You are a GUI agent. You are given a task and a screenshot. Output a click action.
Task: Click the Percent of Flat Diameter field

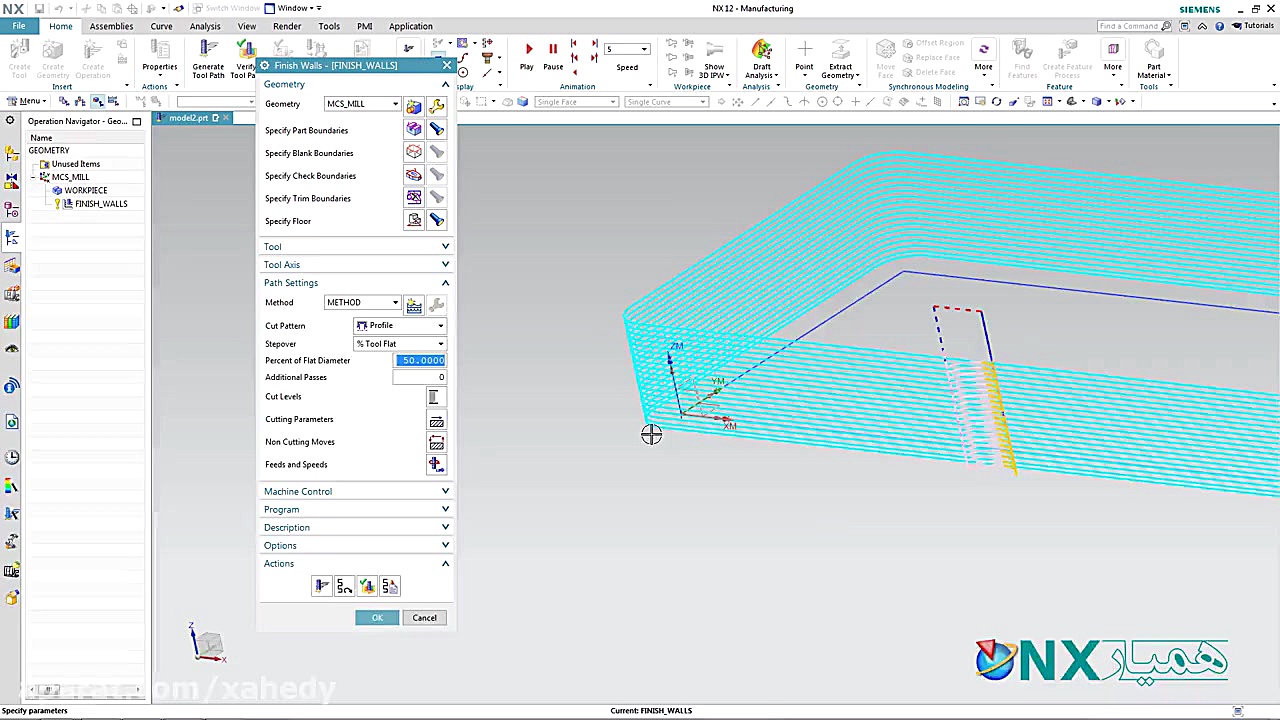[420, 361]
